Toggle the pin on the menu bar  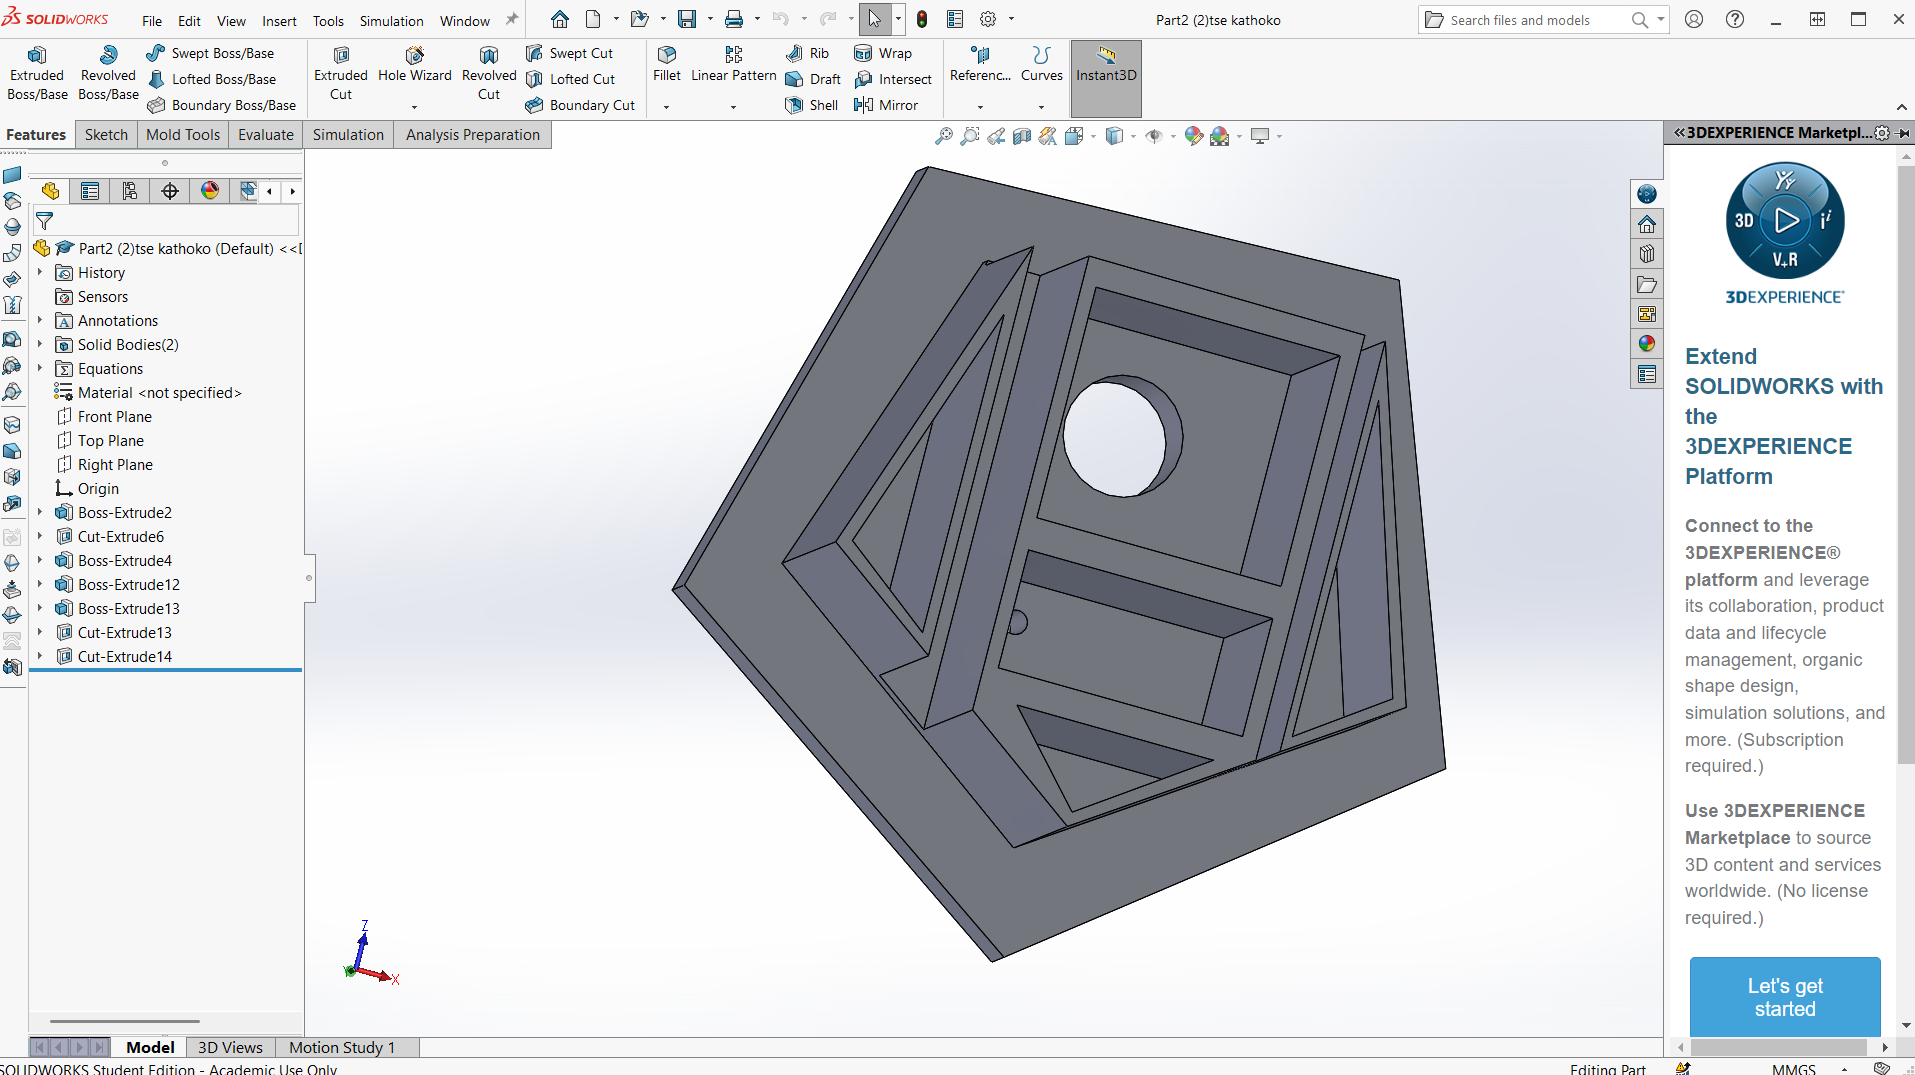coord(511,19)
